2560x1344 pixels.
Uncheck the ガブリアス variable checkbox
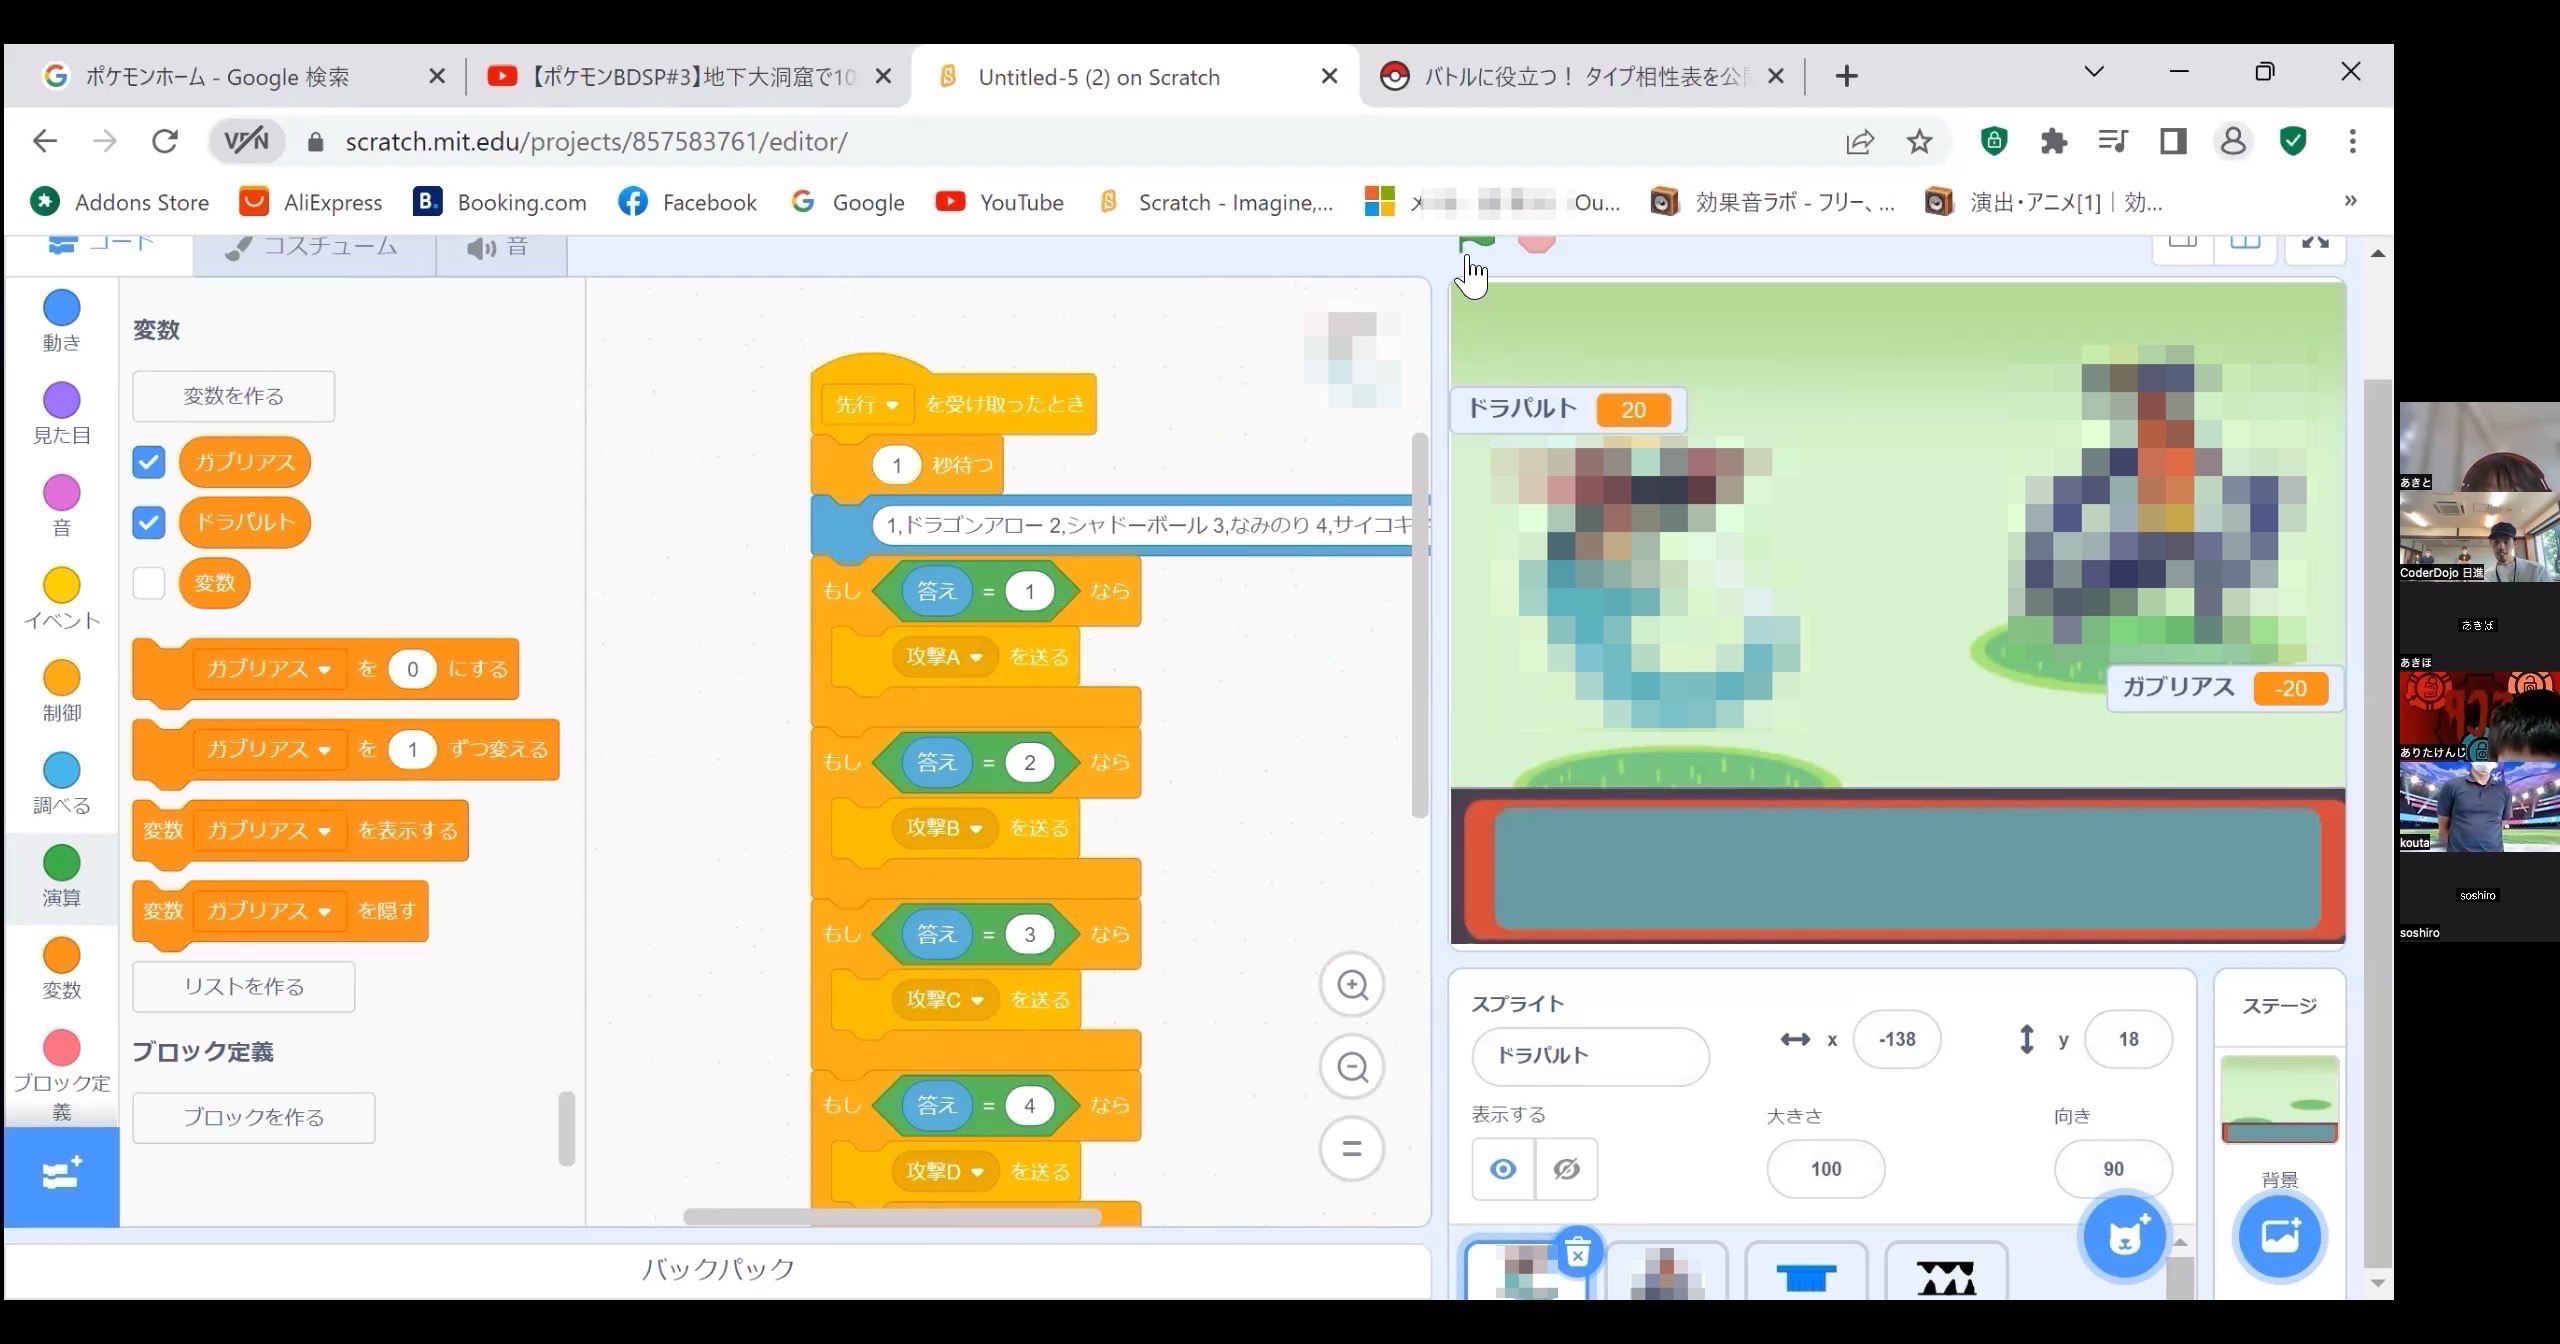click(x=148, y=462)
